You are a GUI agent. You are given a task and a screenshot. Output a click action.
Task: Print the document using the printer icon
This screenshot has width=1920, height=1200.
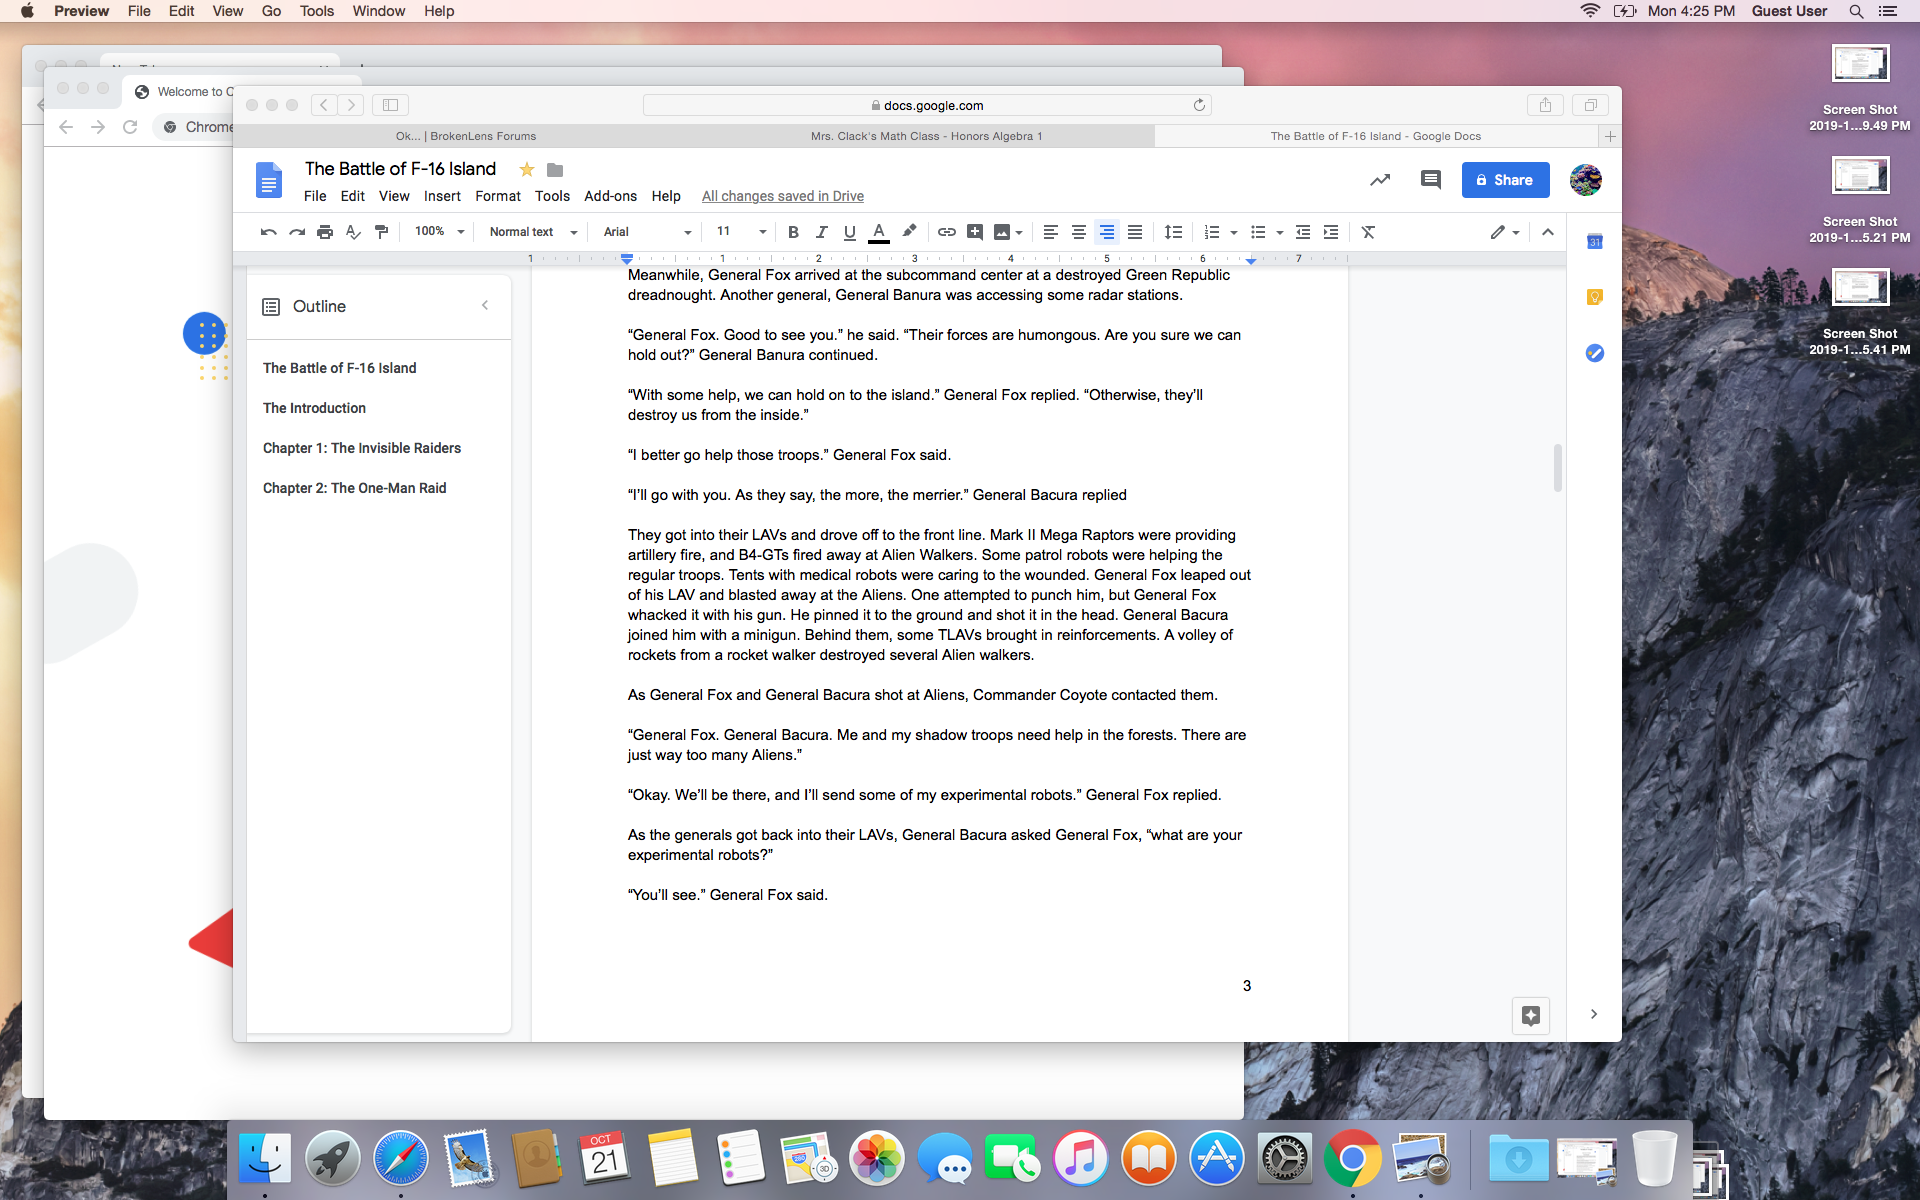tap(325, 232)
